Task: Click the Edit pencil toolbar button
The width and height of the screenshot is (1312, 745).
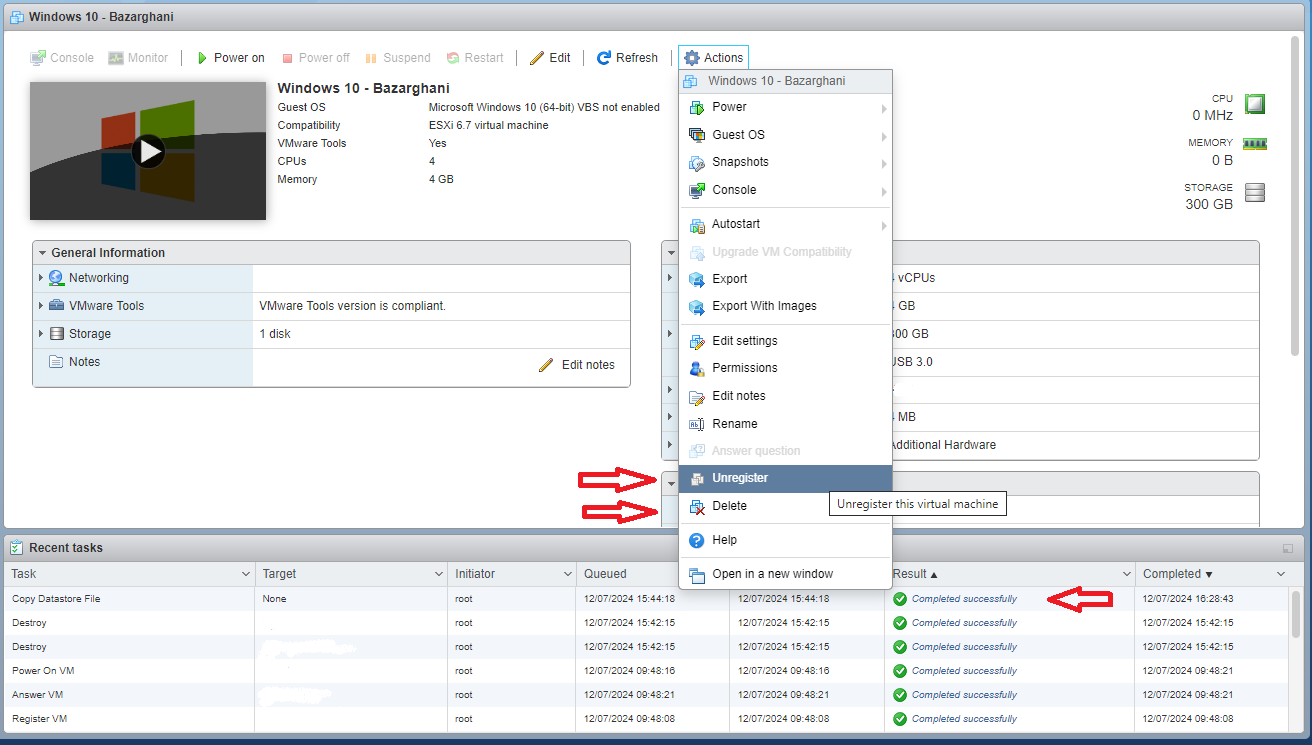Action: pos(550,58)
